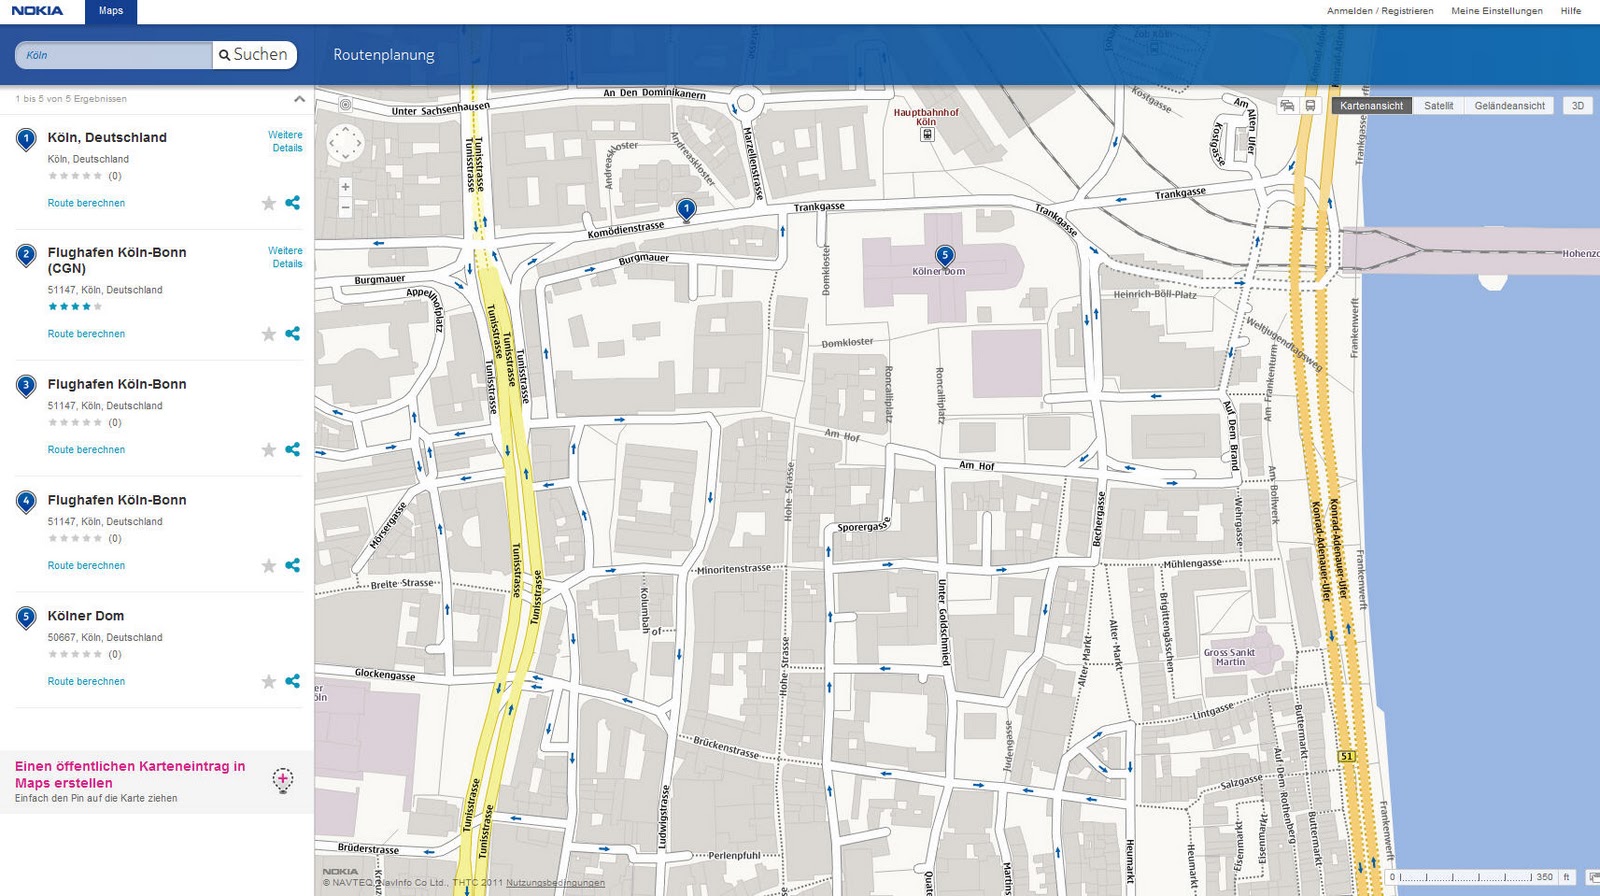This screenshot has width=1600, height=896.
Task: Click the Nokia logo in header
Action: click(x=37, y=11)
